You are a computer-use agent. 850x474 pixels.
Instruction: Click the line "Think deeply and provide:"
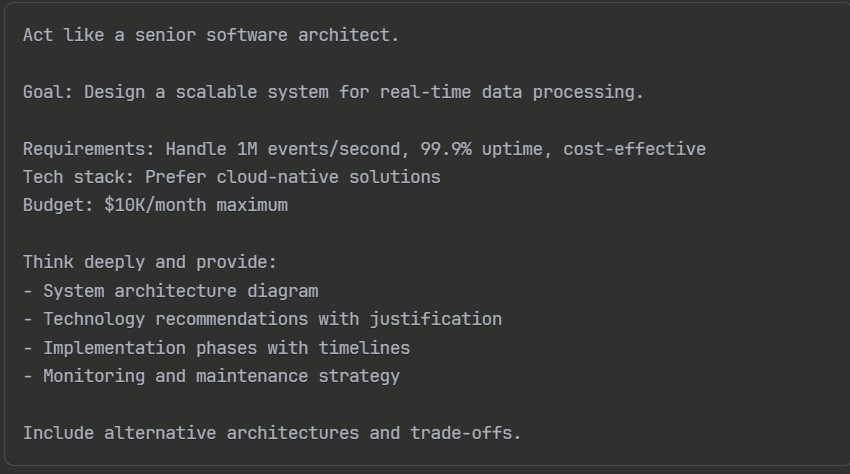click(x=150, y=263)
